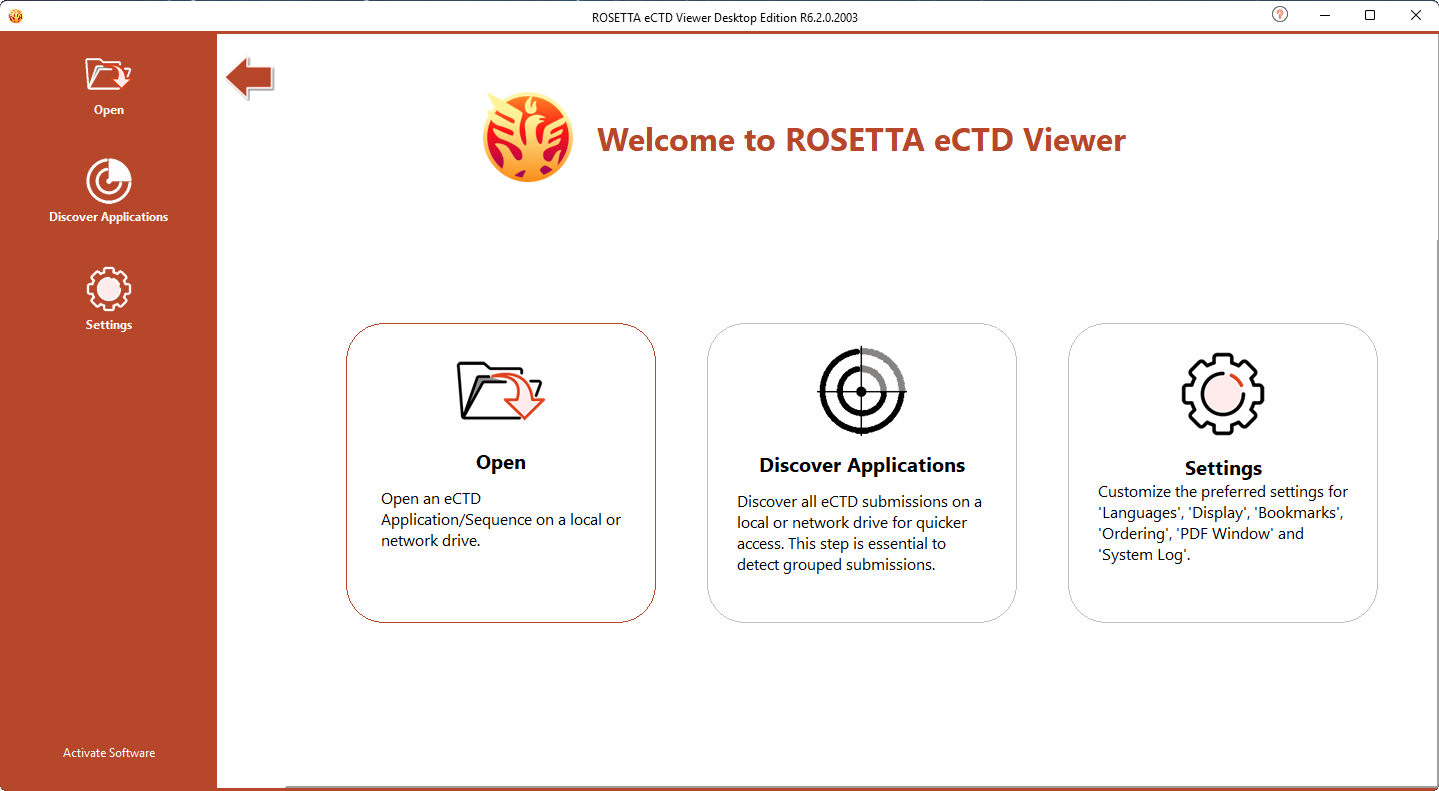This screenshot has height=791, width=1439.
Task: Click the Discover Applications radar icon in sidebar
Action: coord(108,181)
